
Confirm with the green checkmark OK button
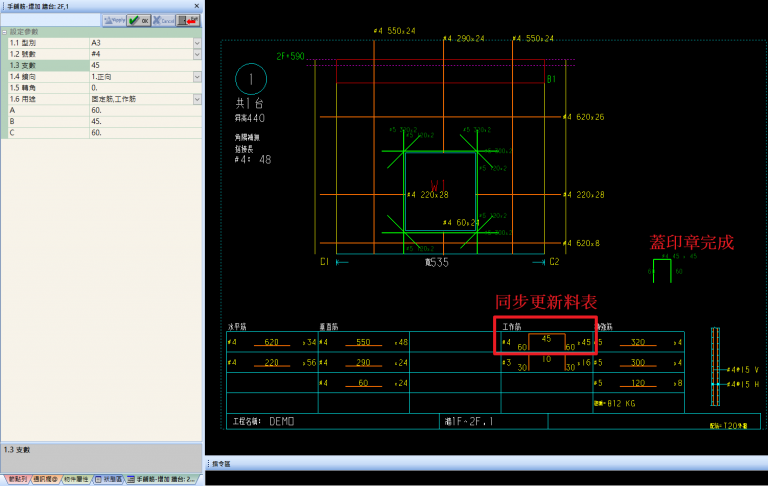tap(139, 20)
